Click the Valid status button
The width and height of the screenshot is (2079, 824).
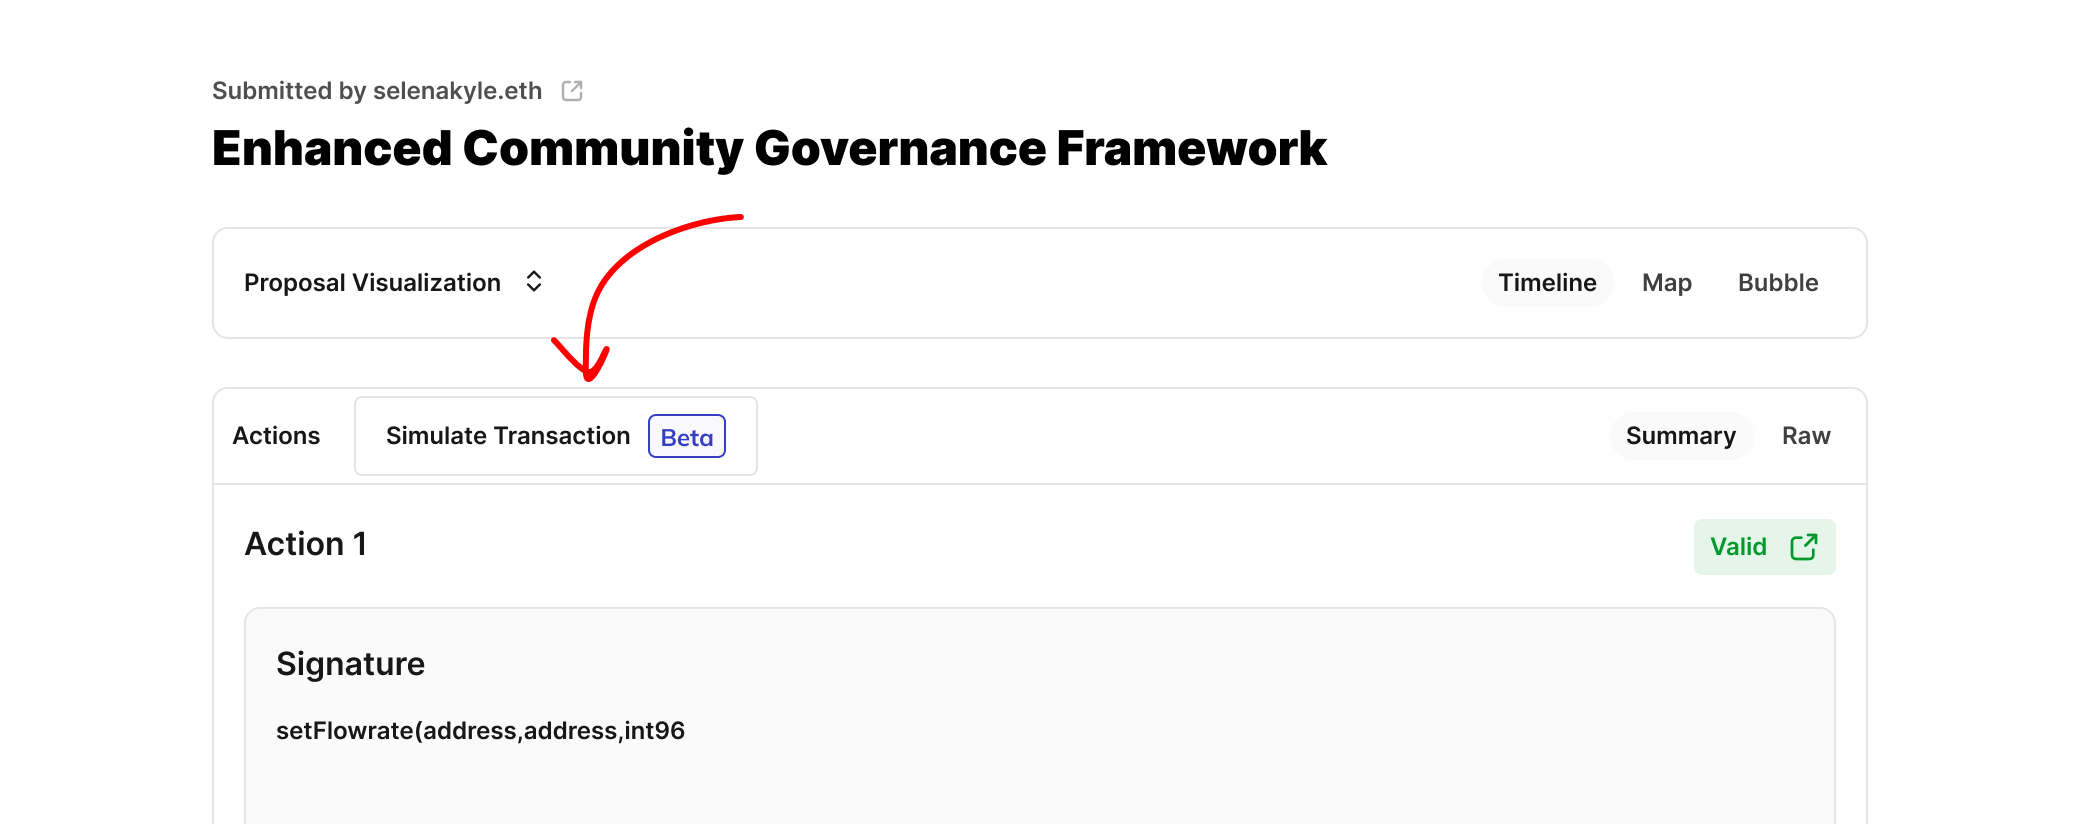(1764, 547)
